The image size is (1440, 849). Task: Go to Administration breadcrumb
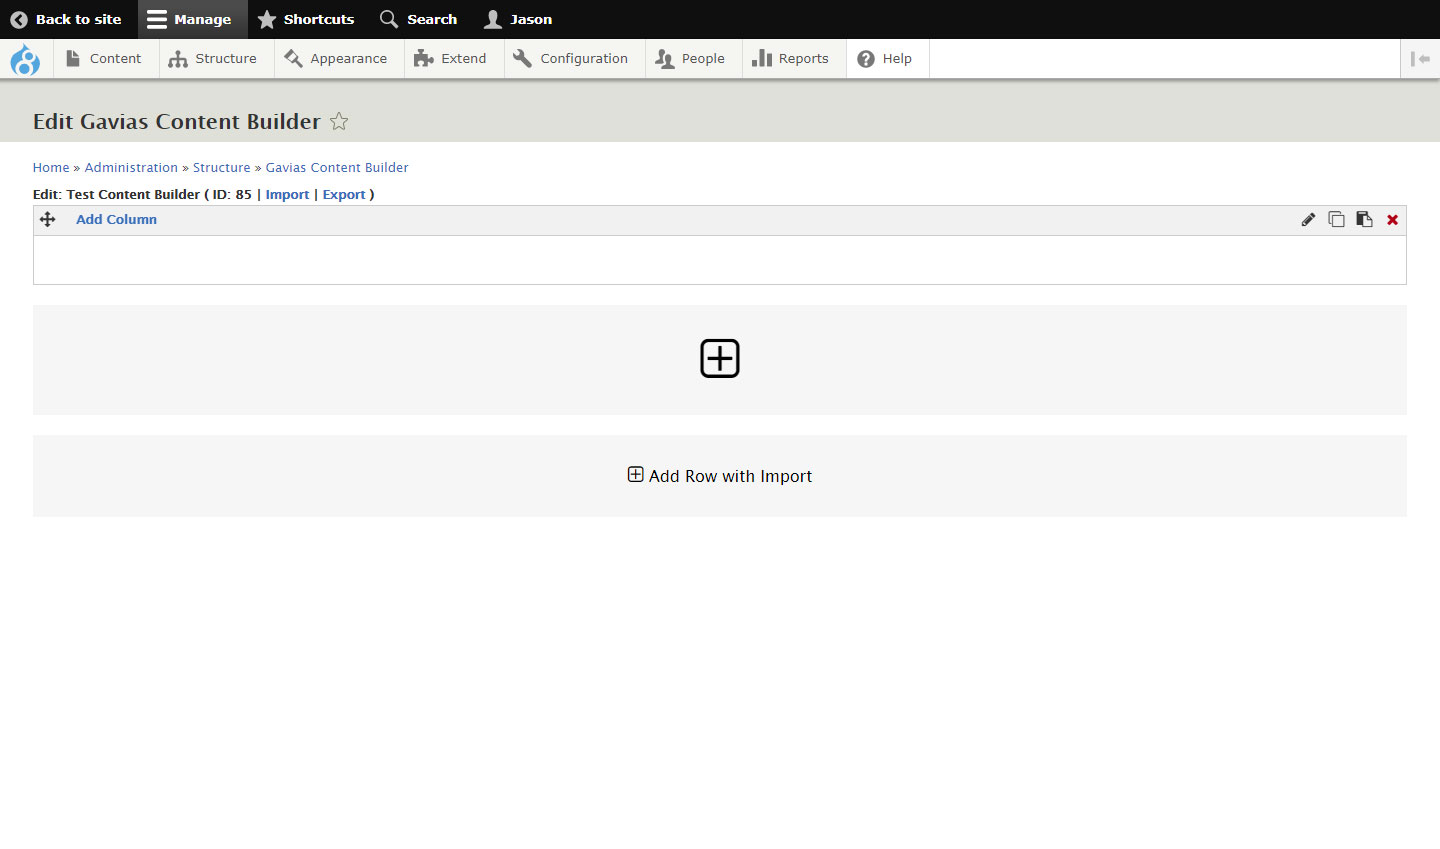131,167
